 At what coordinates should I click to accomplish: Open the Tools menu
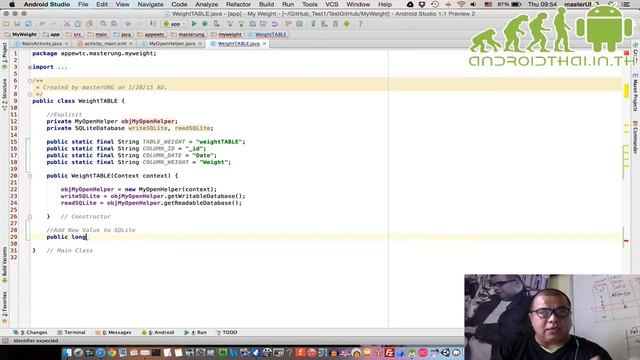click(310, 4)
